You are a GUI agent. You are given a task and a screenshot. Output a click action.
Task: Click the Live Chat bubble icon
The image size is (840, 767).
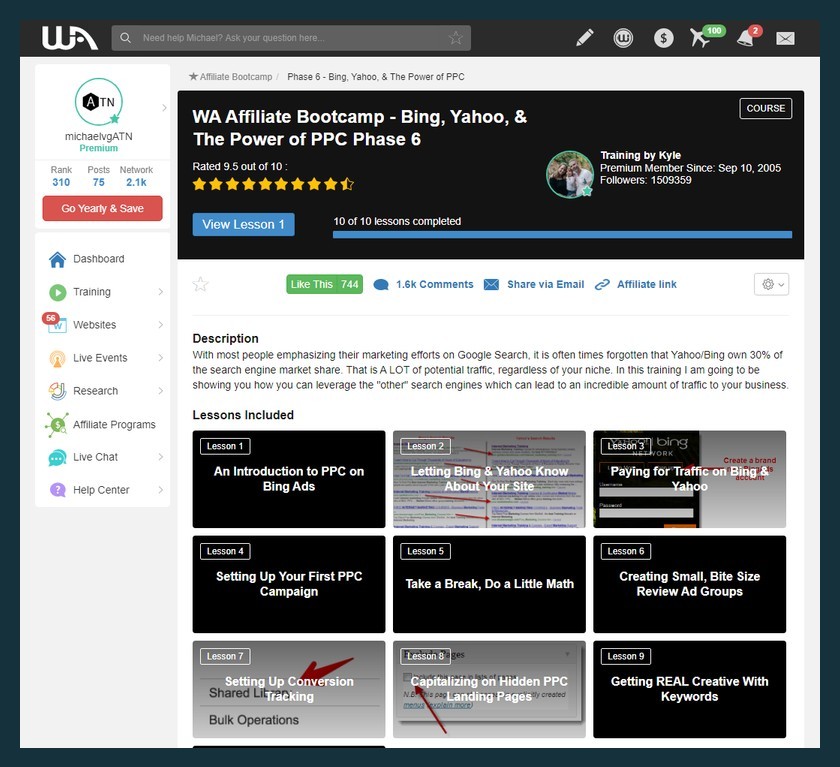point(57,458)
